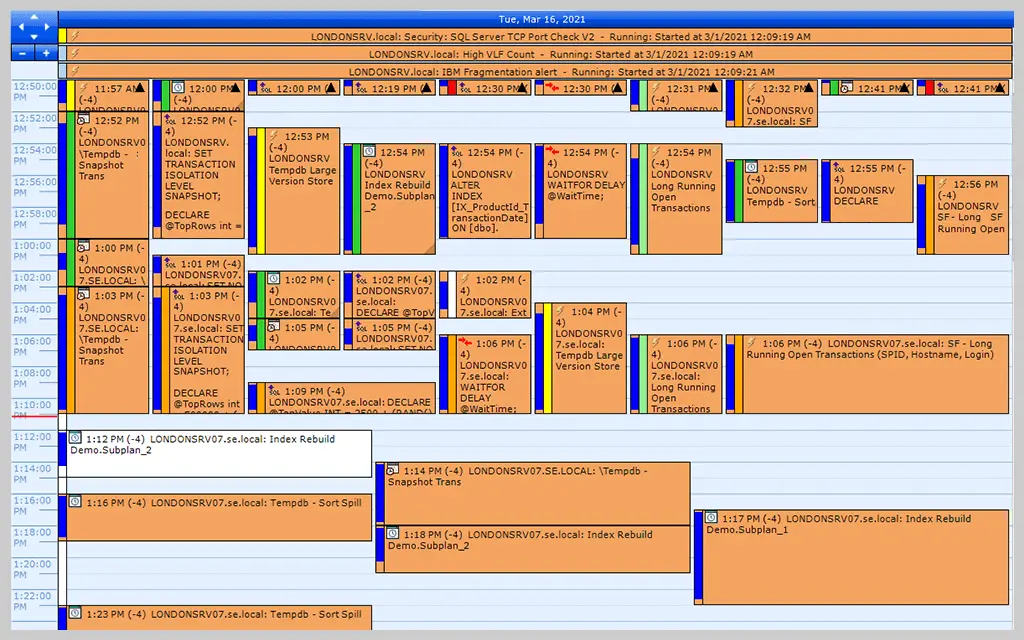Click the lightning icon on the 12:53 PM Tempdb Large Version Store event
This screenshot has height=640, width=1024.
(x=273, y=136)
